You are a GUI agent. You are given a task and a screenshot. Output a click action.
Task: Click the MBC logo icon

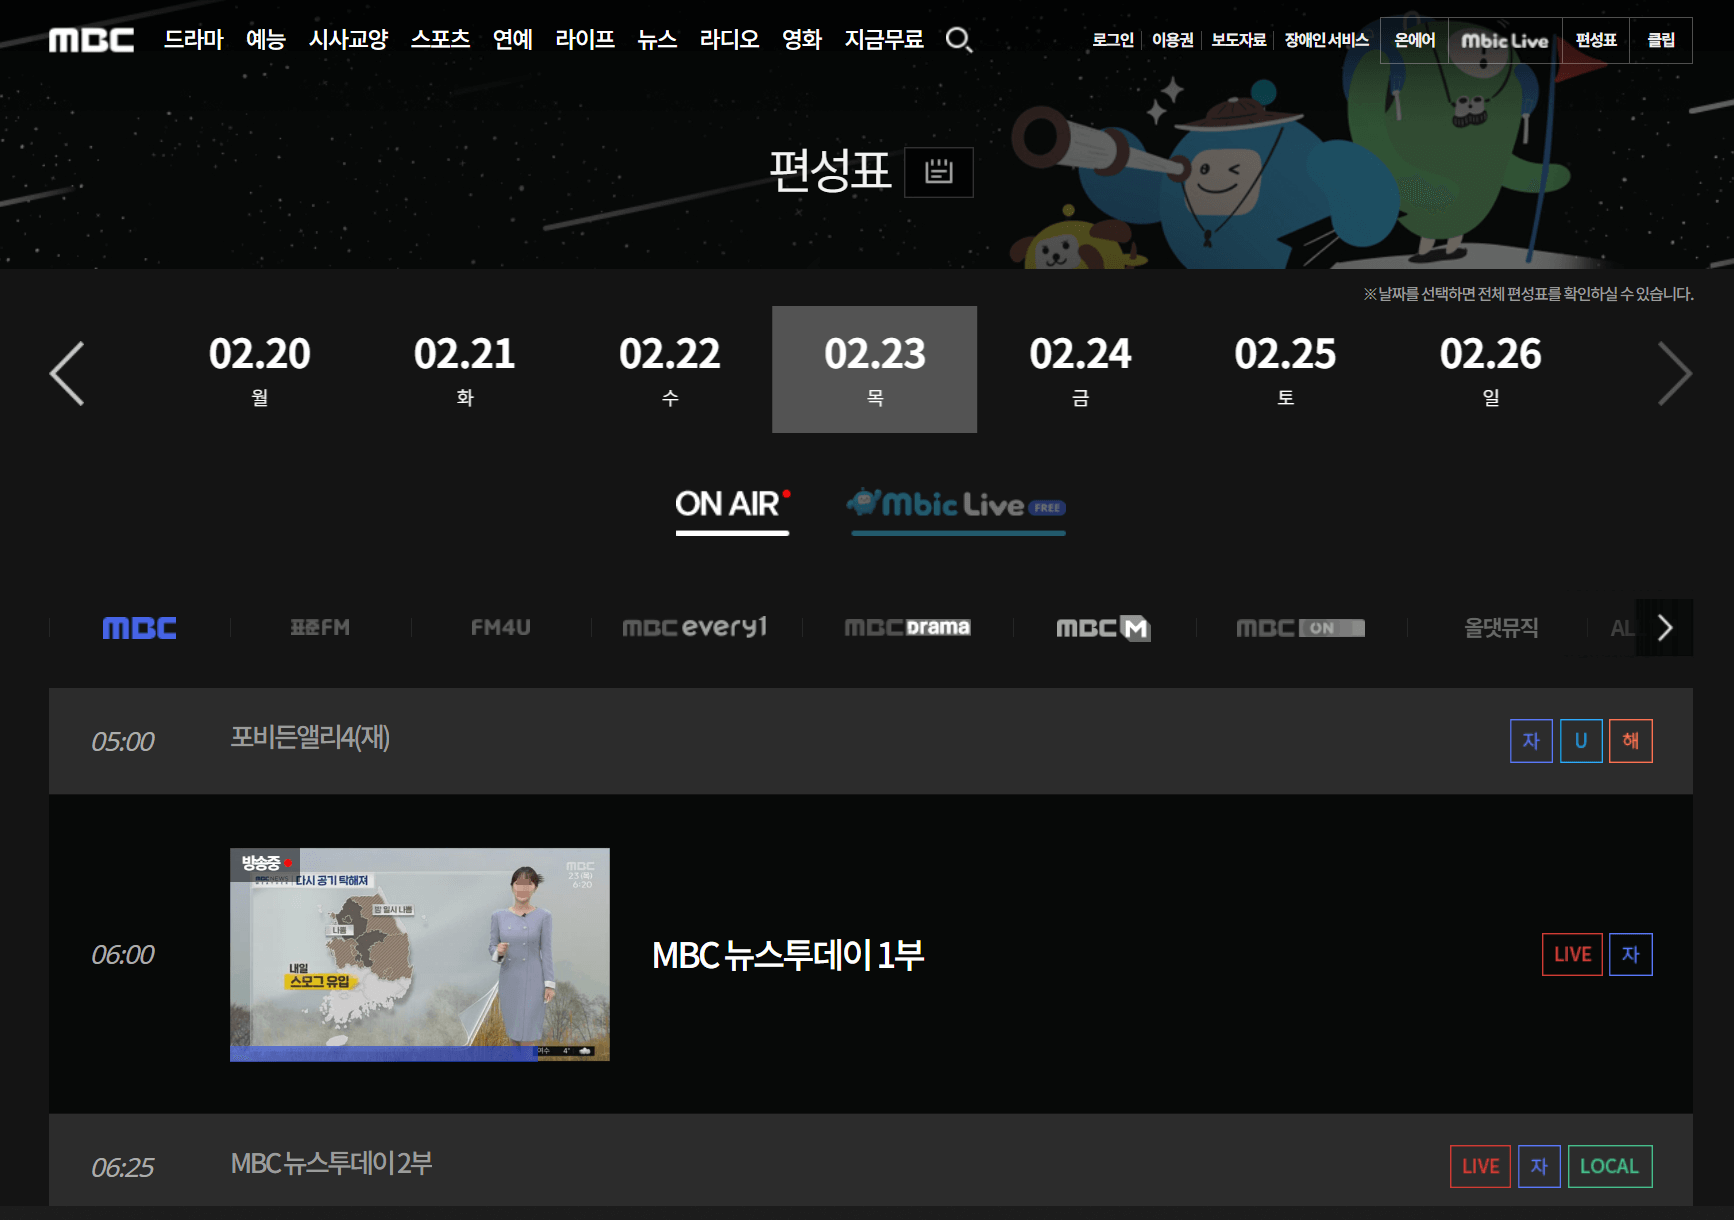[91, 39]
